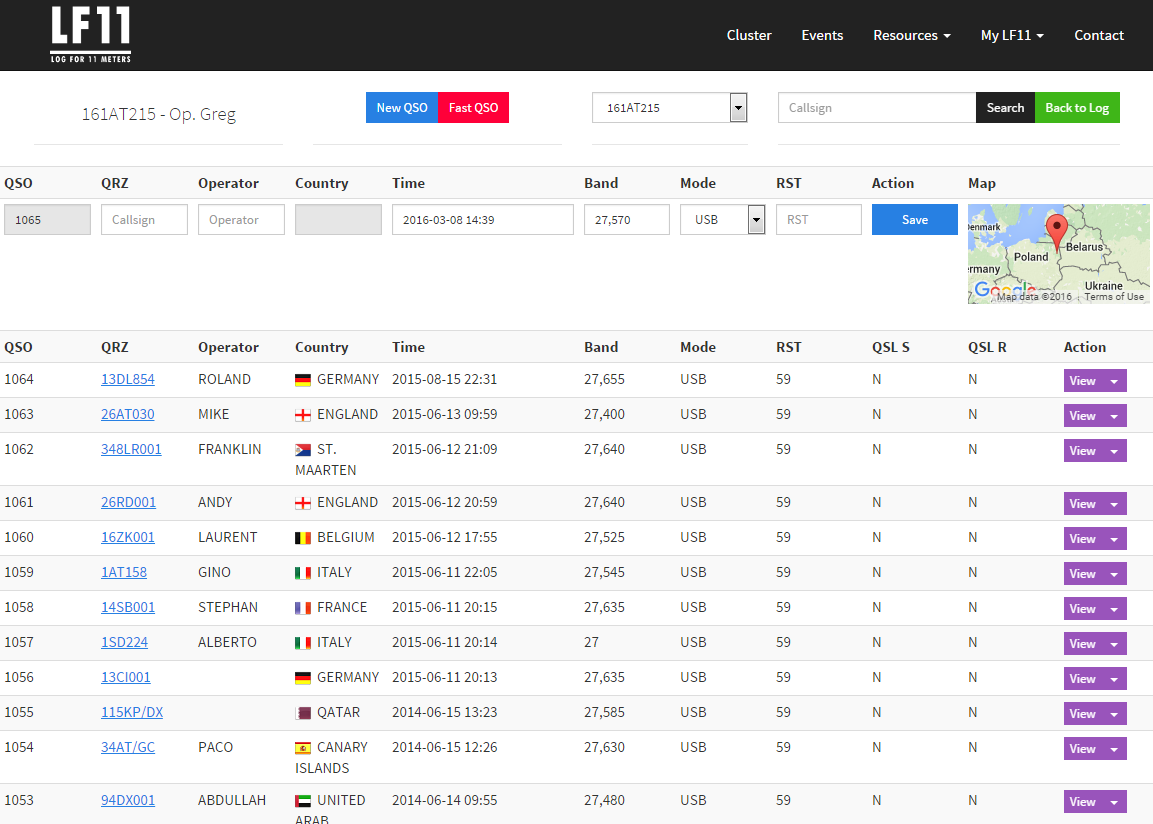Go to the Cluster page

coord(748,35)
